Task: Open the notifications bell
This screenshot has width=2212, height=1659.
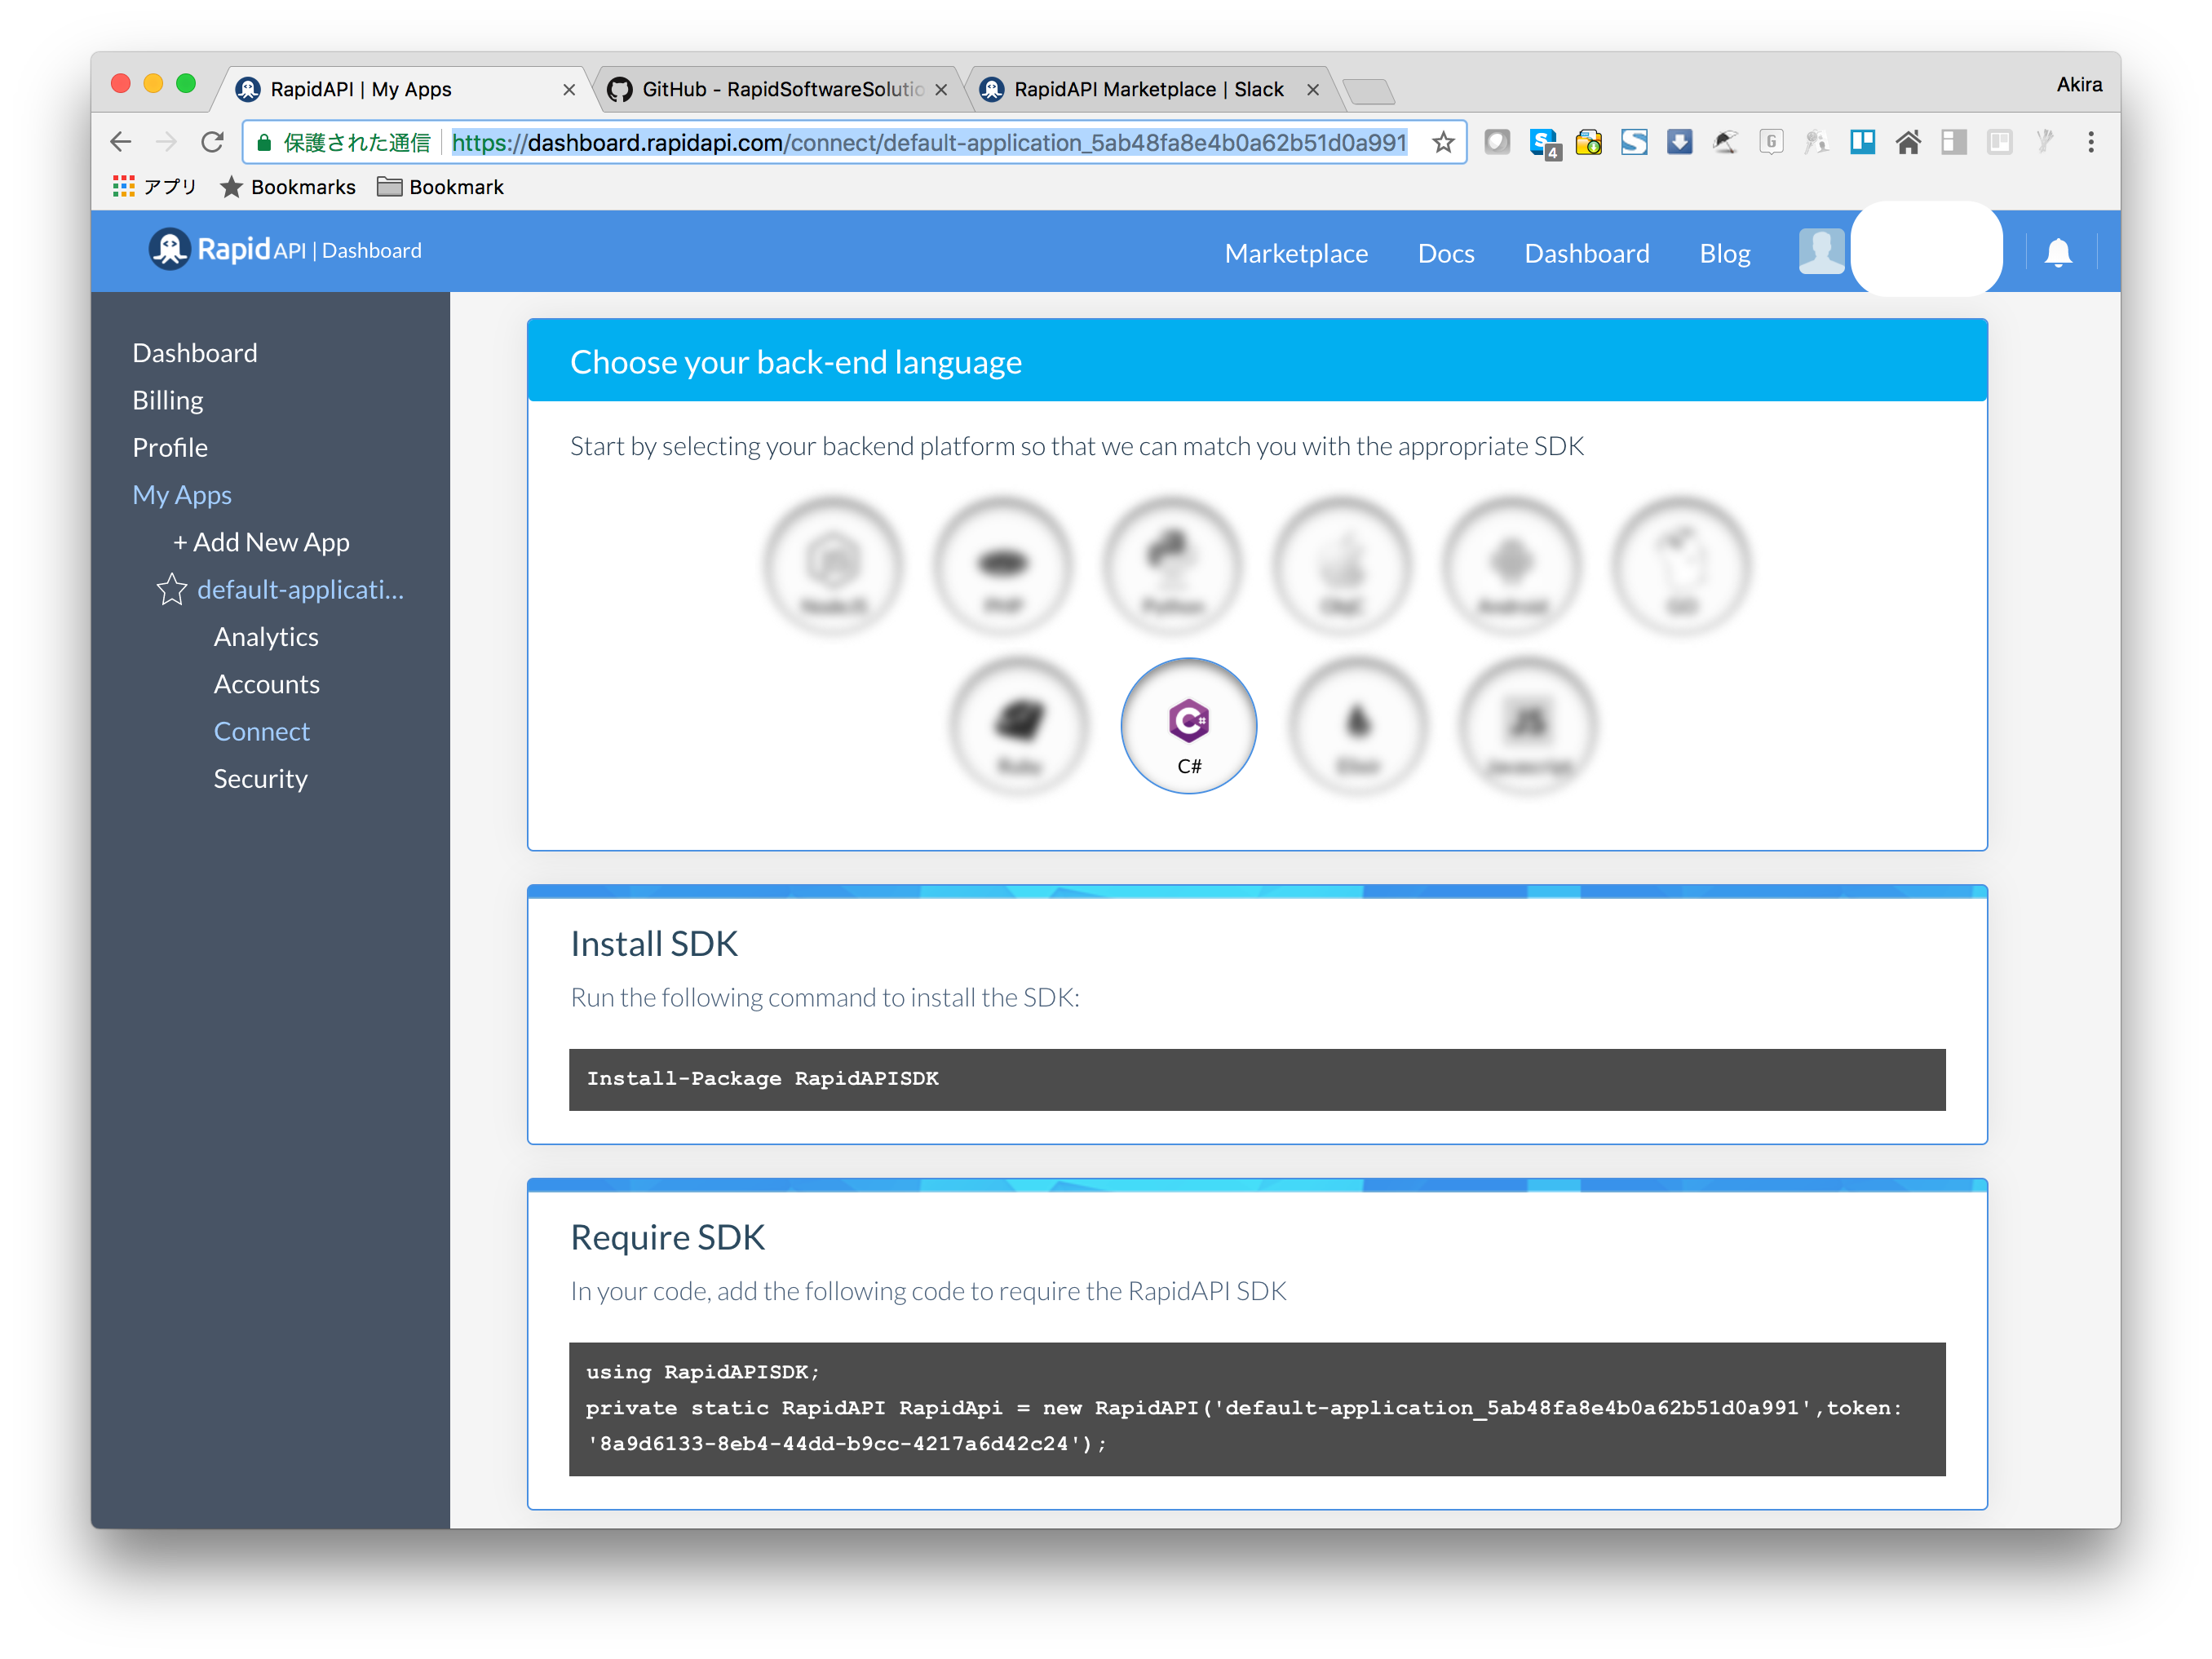Action: tap(2057, 252)
